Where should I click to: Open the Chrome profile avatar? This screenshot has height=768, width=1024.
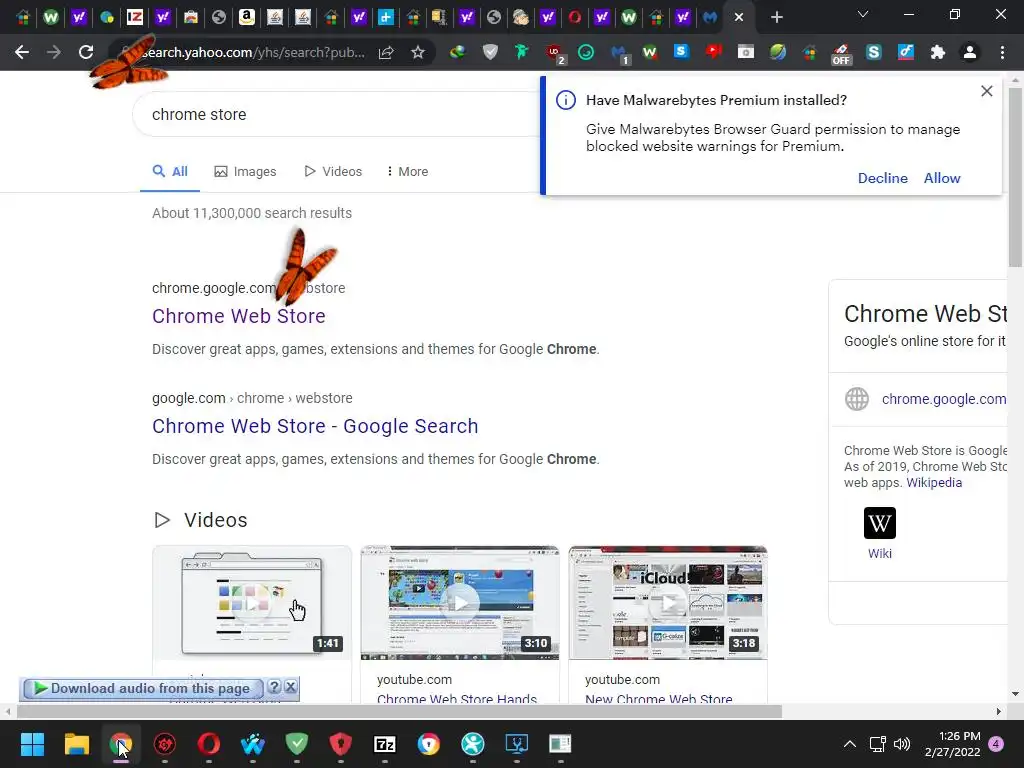tap(970, 52)
